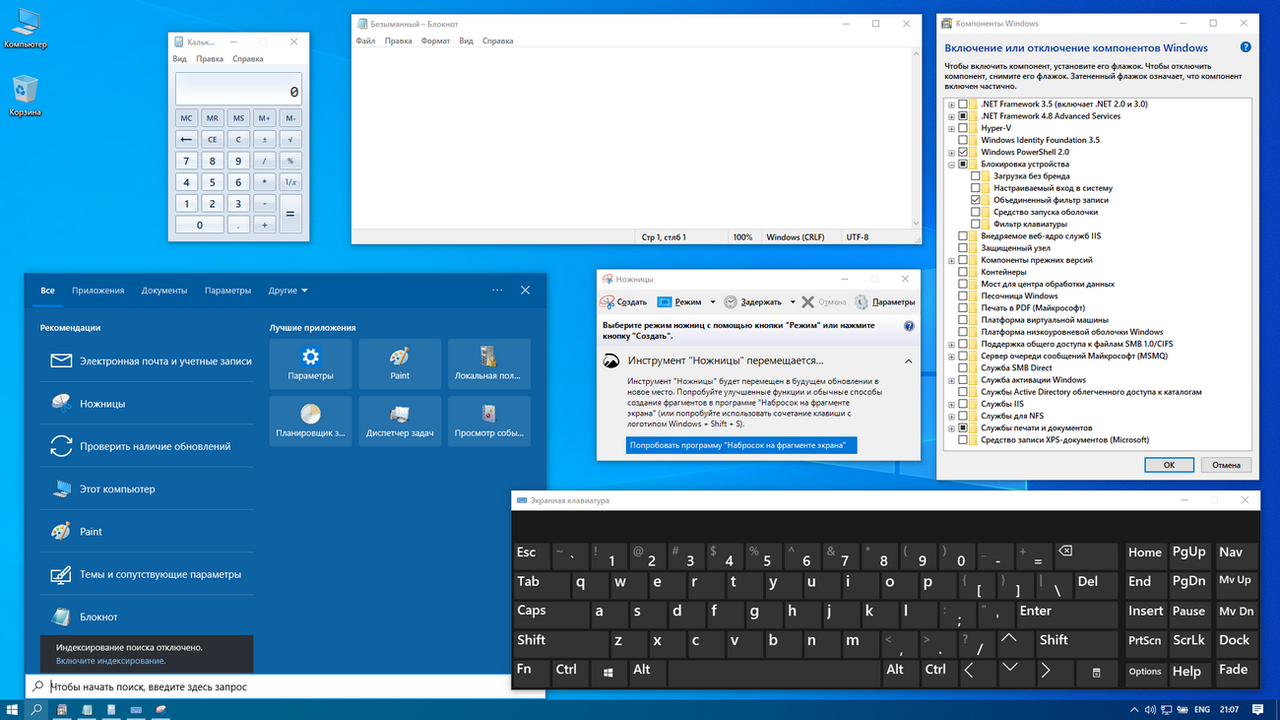
Task: Uncheck Объединенный фильтр записи checkbox
Action: [975, 200]
